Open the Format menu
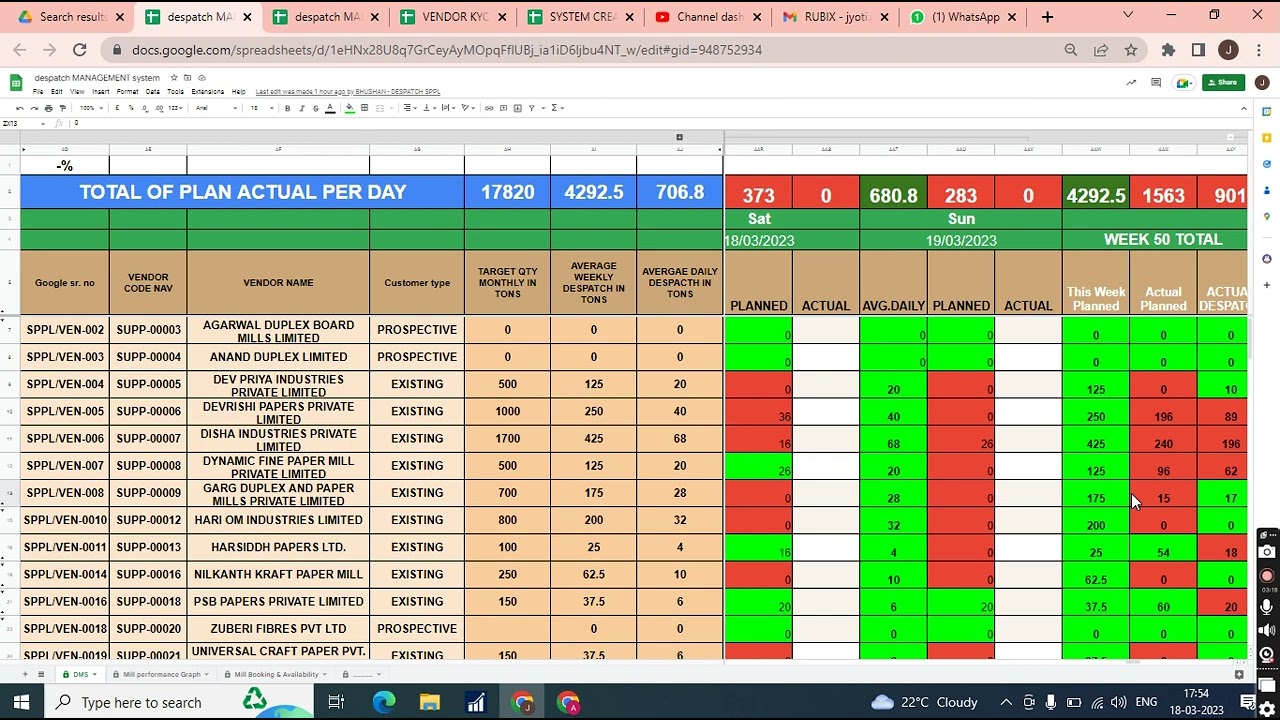1280x720 pixels. (x=127, y=92)
